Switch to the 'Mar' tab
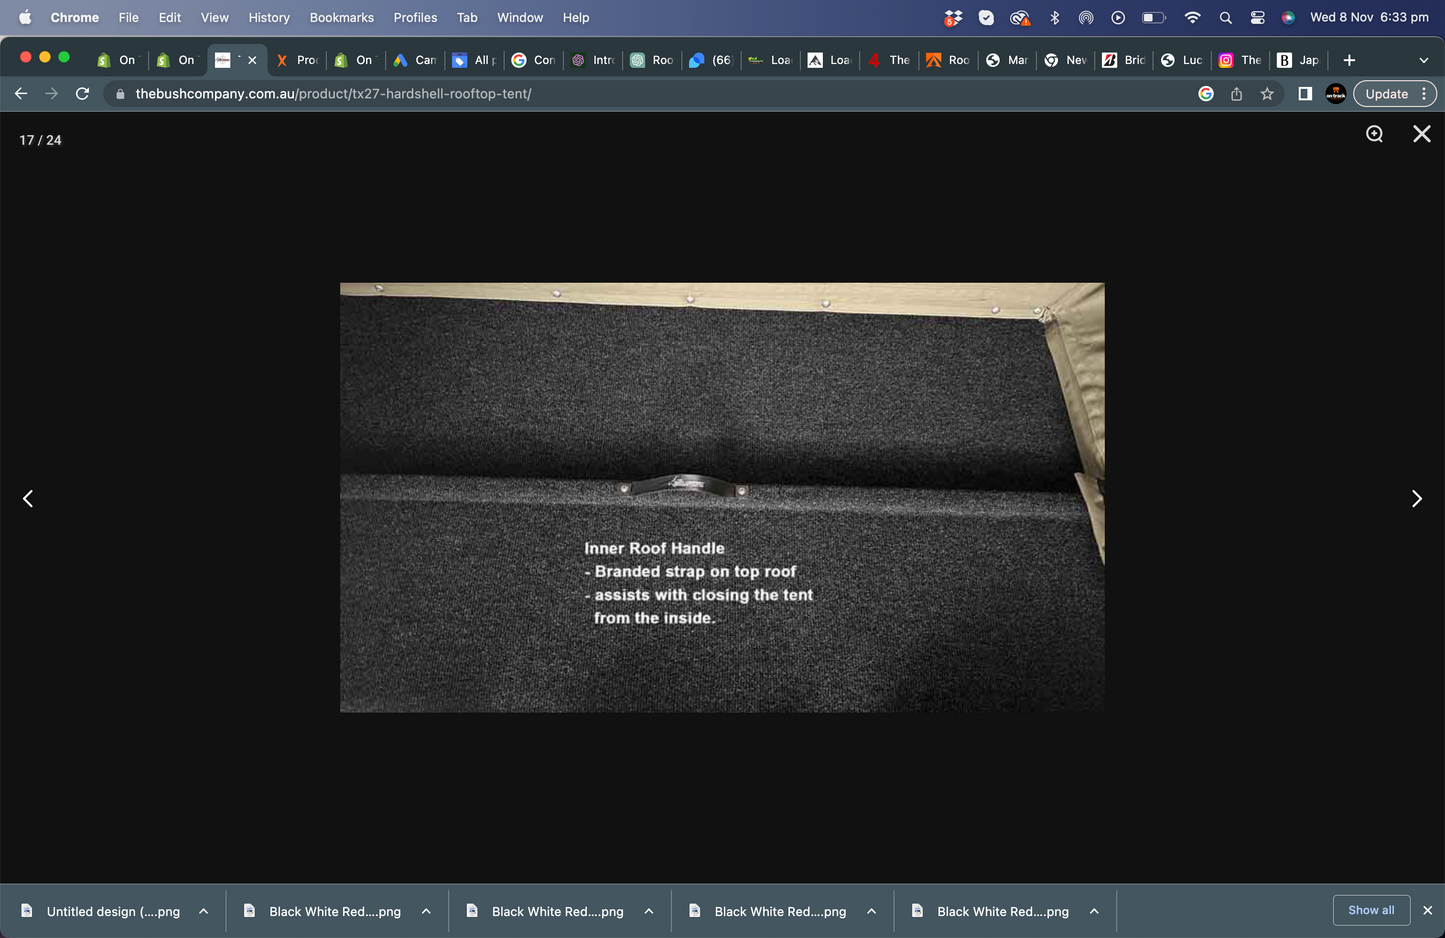 pos(1006,60)
